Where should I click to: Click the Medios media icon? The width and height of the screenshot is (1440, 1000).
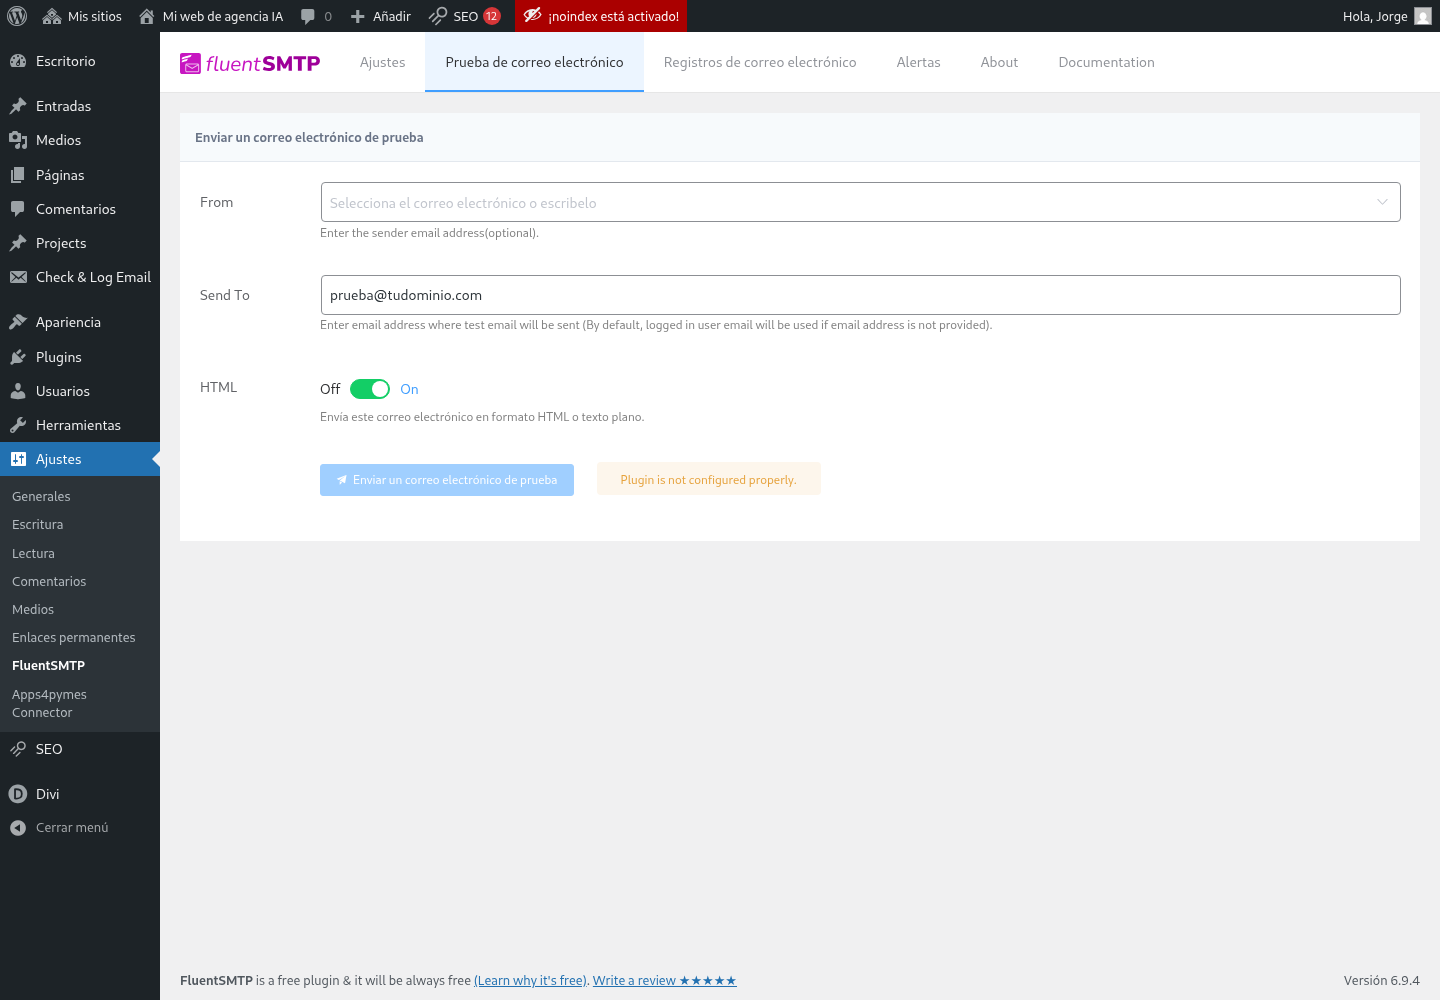[x=18, y=140]
